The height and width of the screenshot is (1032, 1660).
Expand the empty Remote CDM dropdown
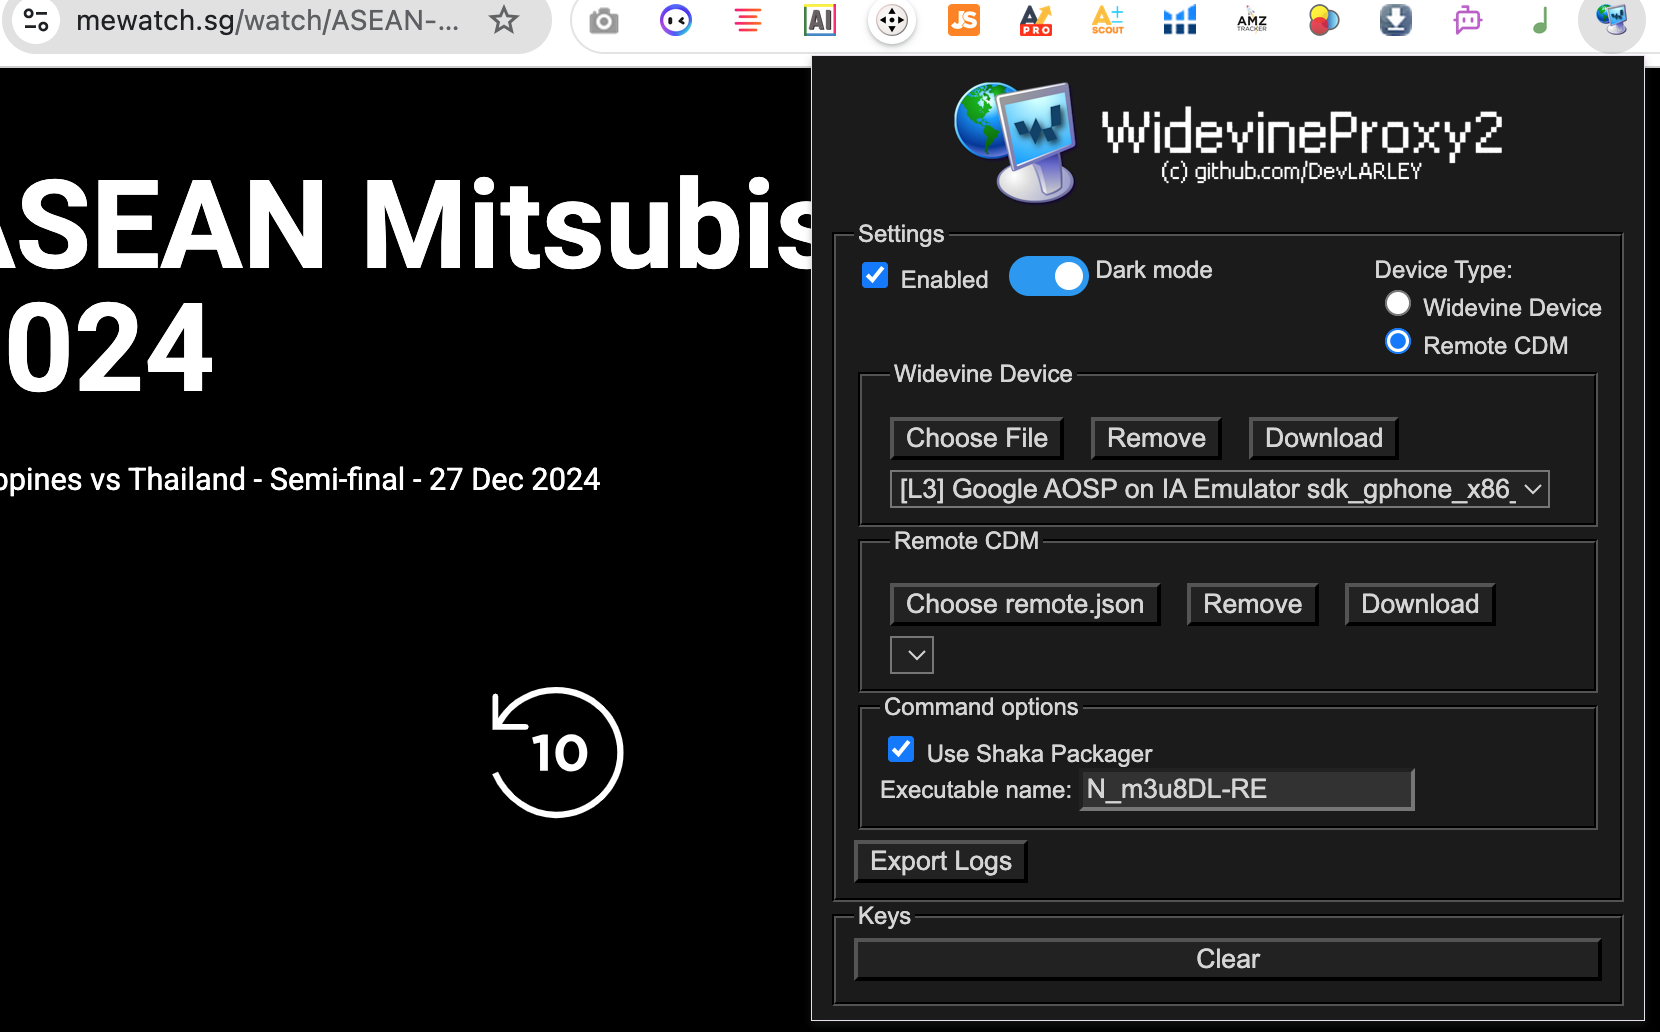click(912, 655)
